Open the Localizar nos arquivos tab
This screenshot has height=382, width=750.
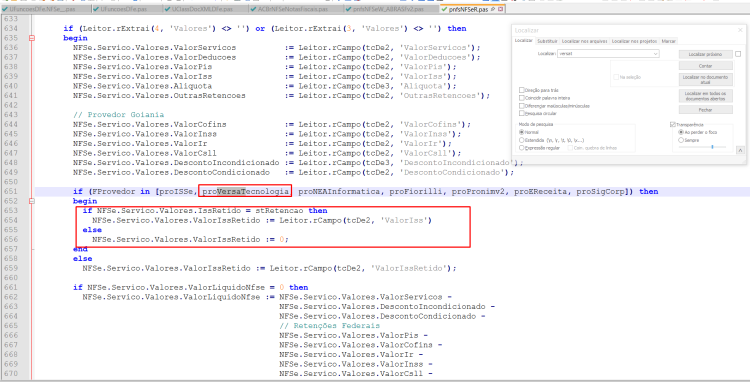tap(585, 41)
